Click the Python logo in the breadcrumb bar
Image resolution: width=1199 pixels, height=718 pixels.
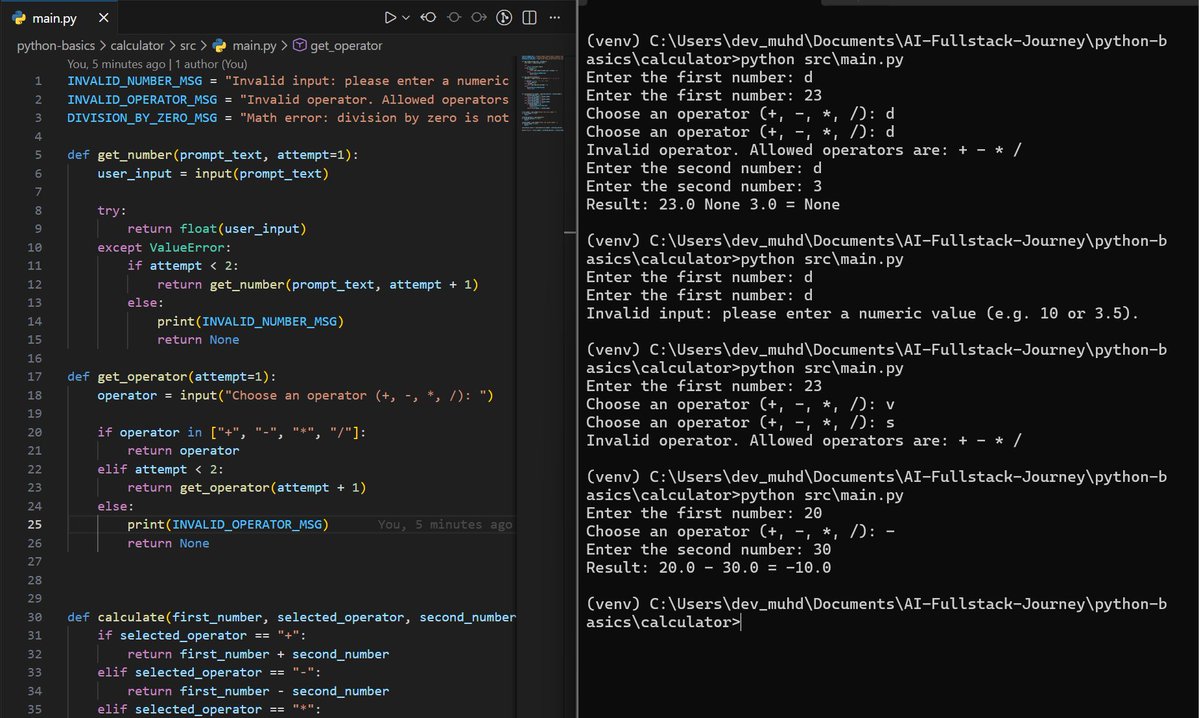(x=222, y=45)
